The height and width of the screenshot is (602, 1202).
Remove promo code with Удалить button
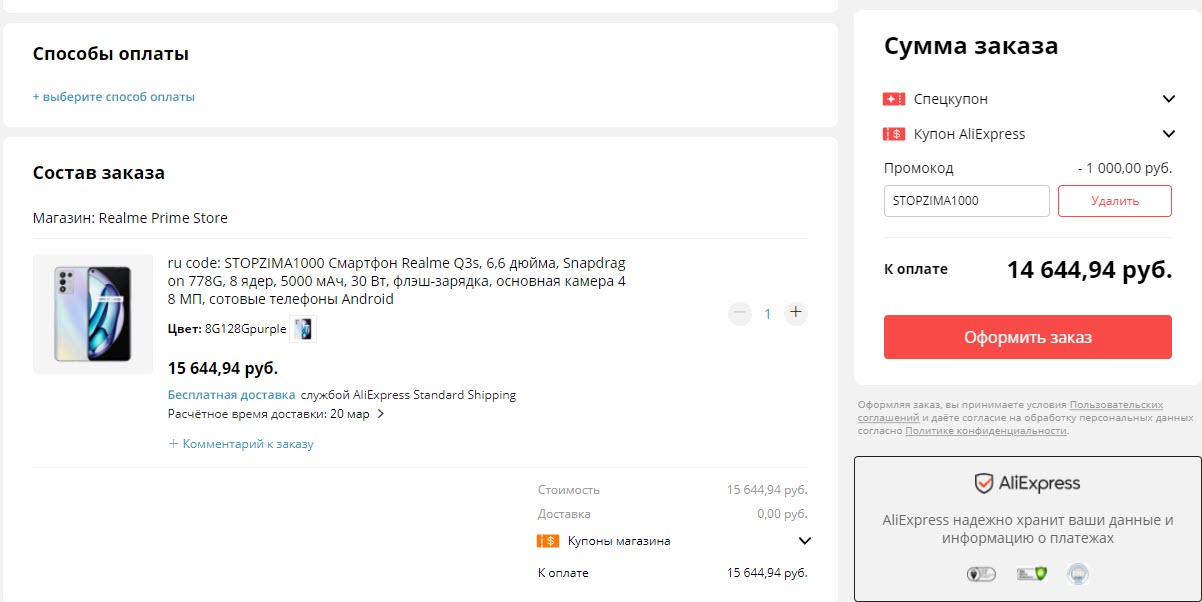[x=1115, y=201]
